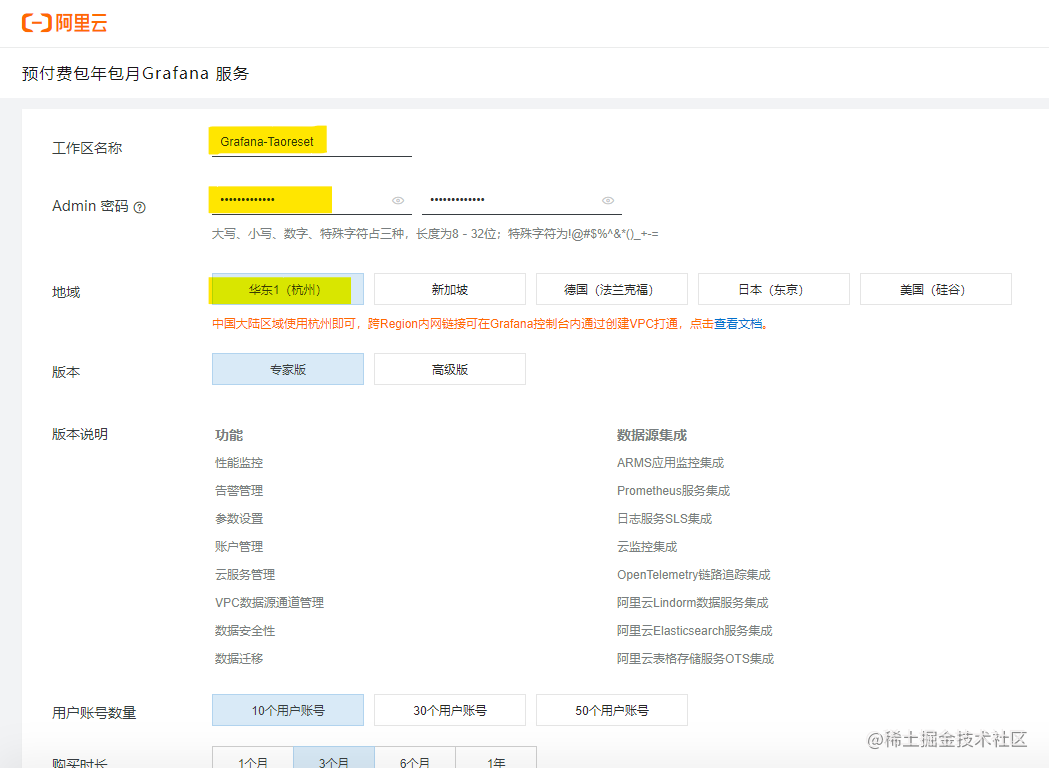The height and width of the screenshot is (771, 1049).
Task: Click the 性能监控 feature text
Action: pyautogui.click(x=239, y=463)
